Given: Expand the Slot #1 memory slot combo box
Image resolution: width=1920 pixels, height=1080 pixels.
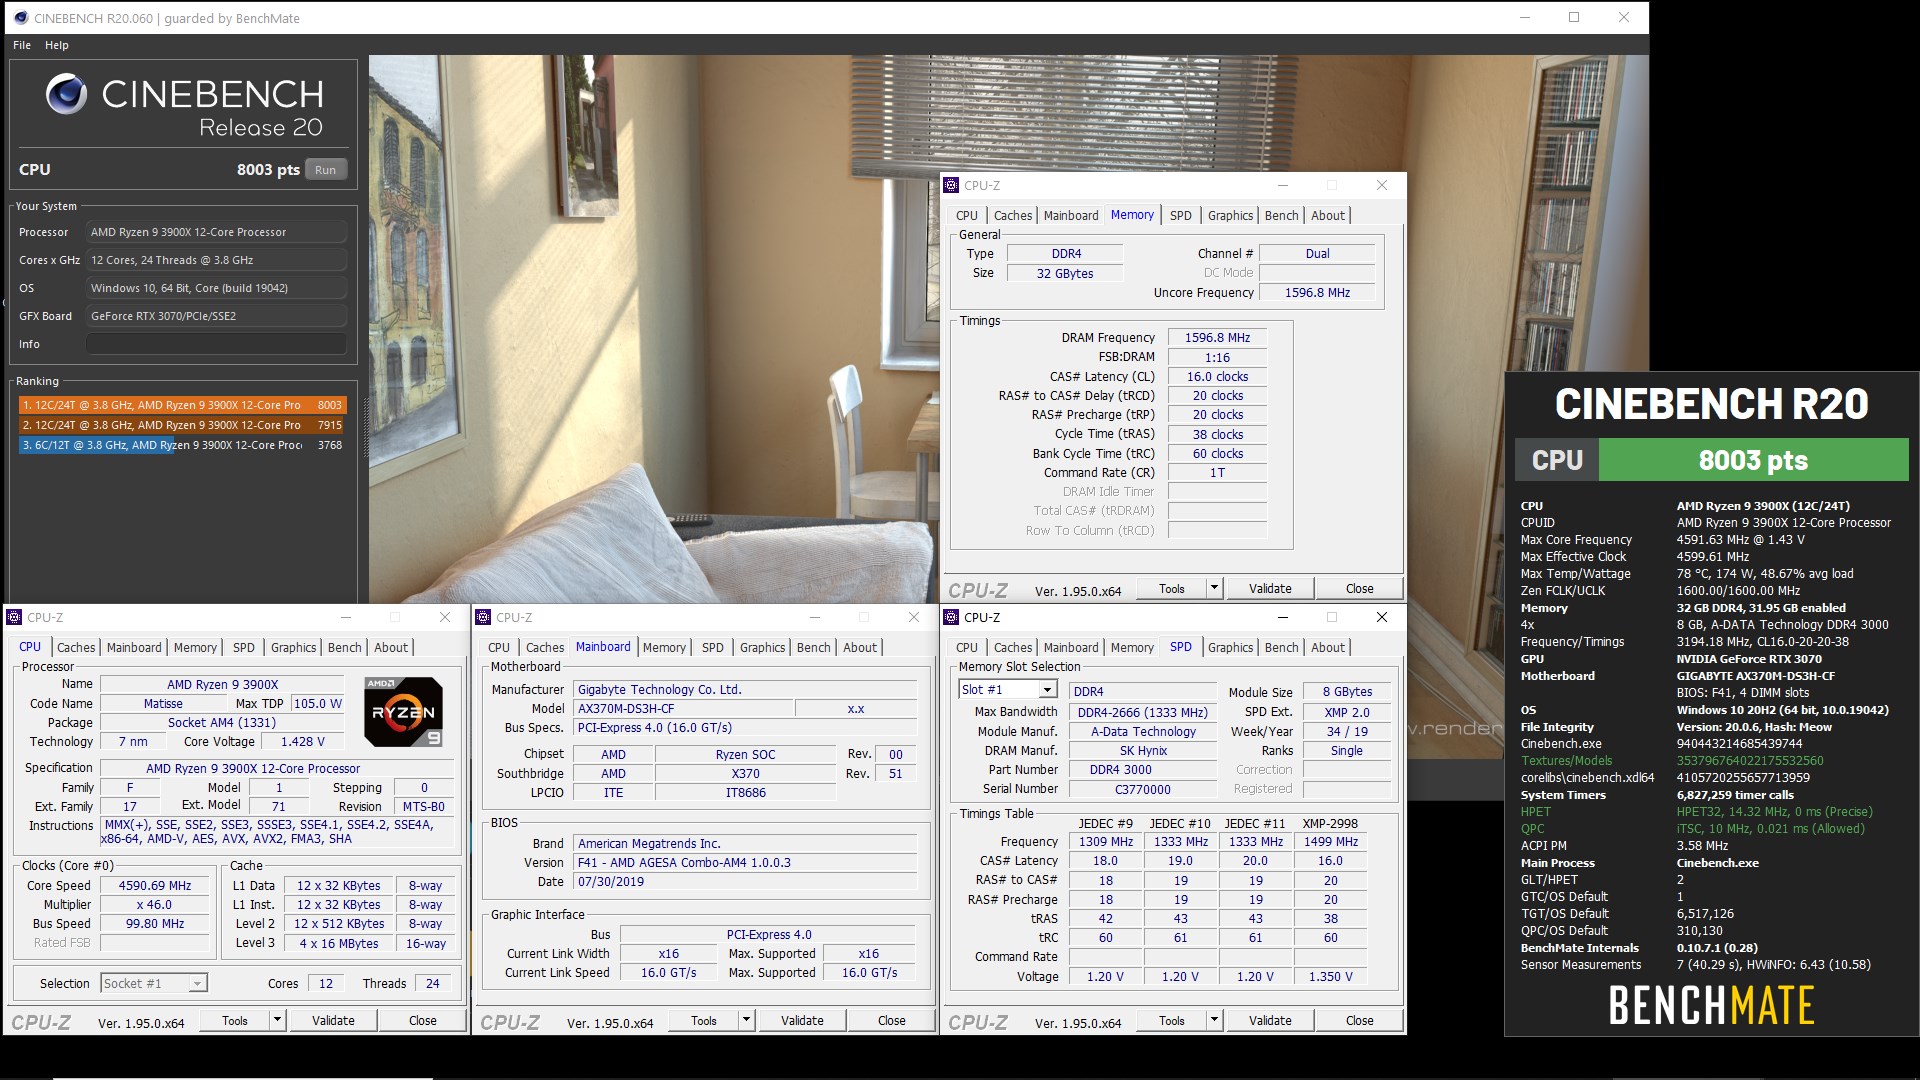Looking at the screenshot, I should coord(1047,690).
